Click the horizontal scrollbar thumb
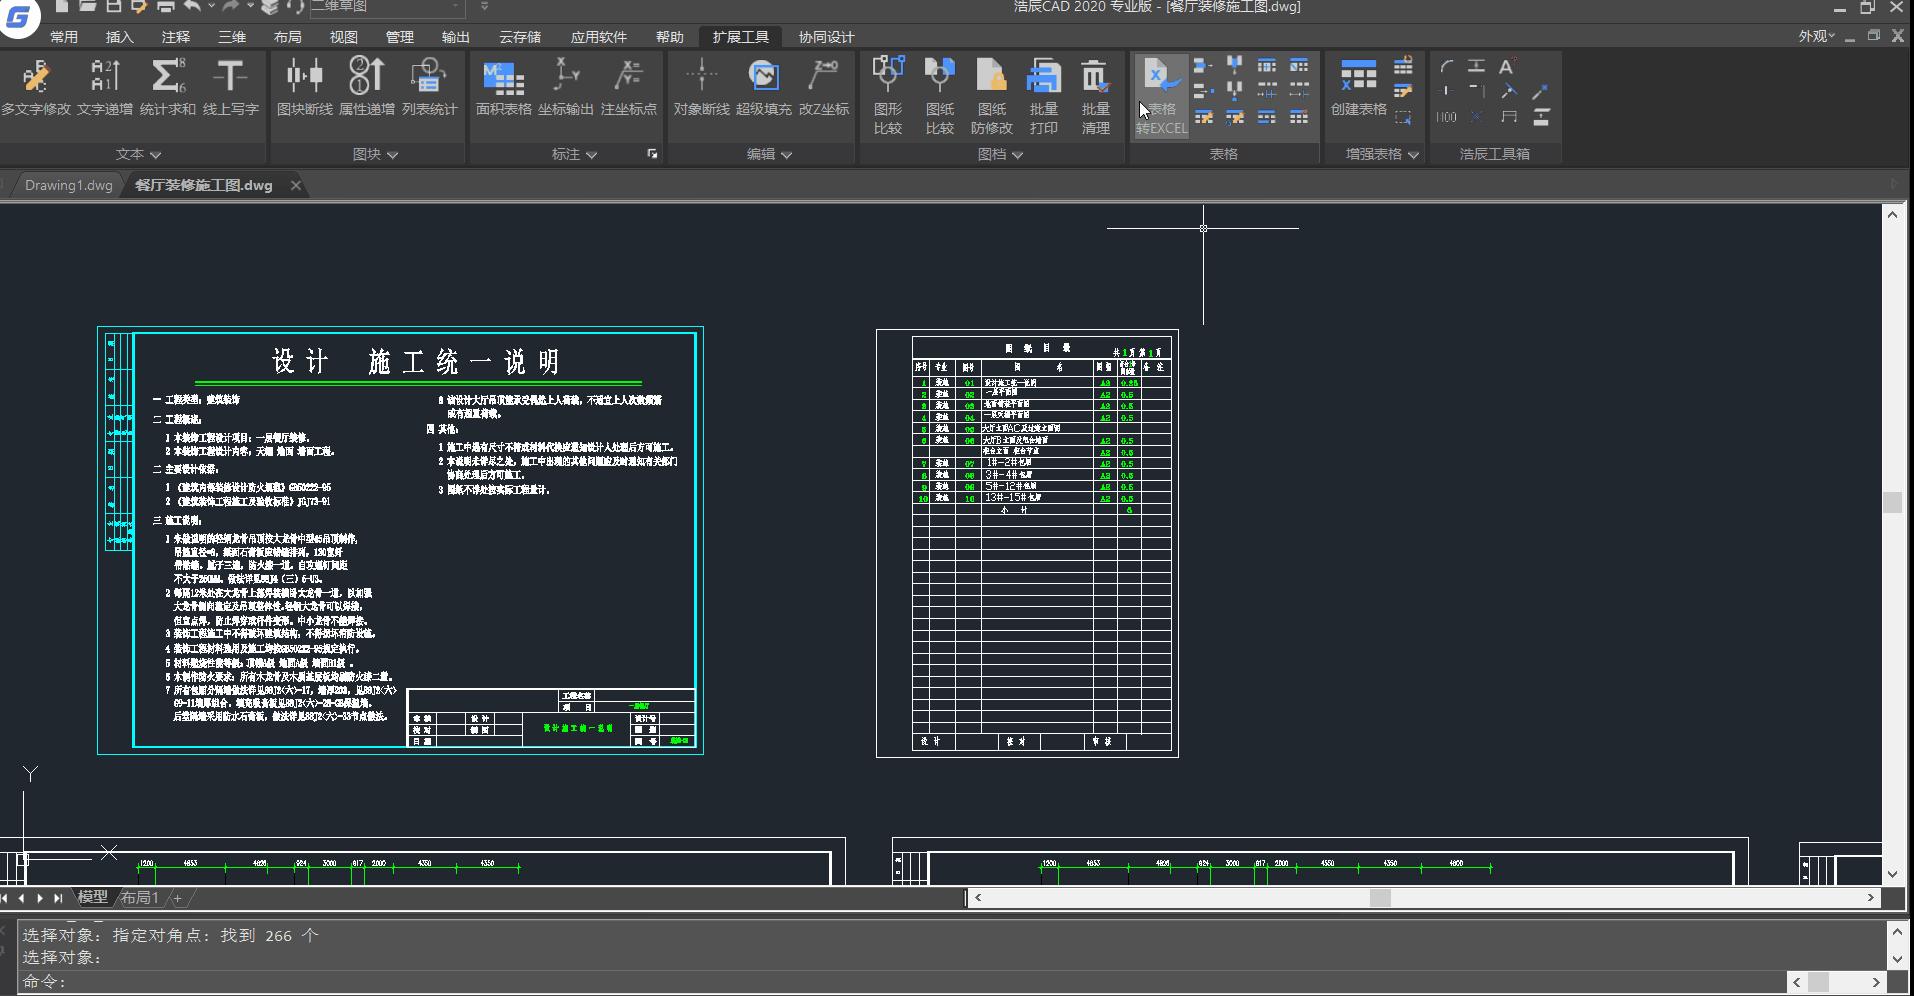Viewport: 1914px width, 996px height. point(1380,898)
